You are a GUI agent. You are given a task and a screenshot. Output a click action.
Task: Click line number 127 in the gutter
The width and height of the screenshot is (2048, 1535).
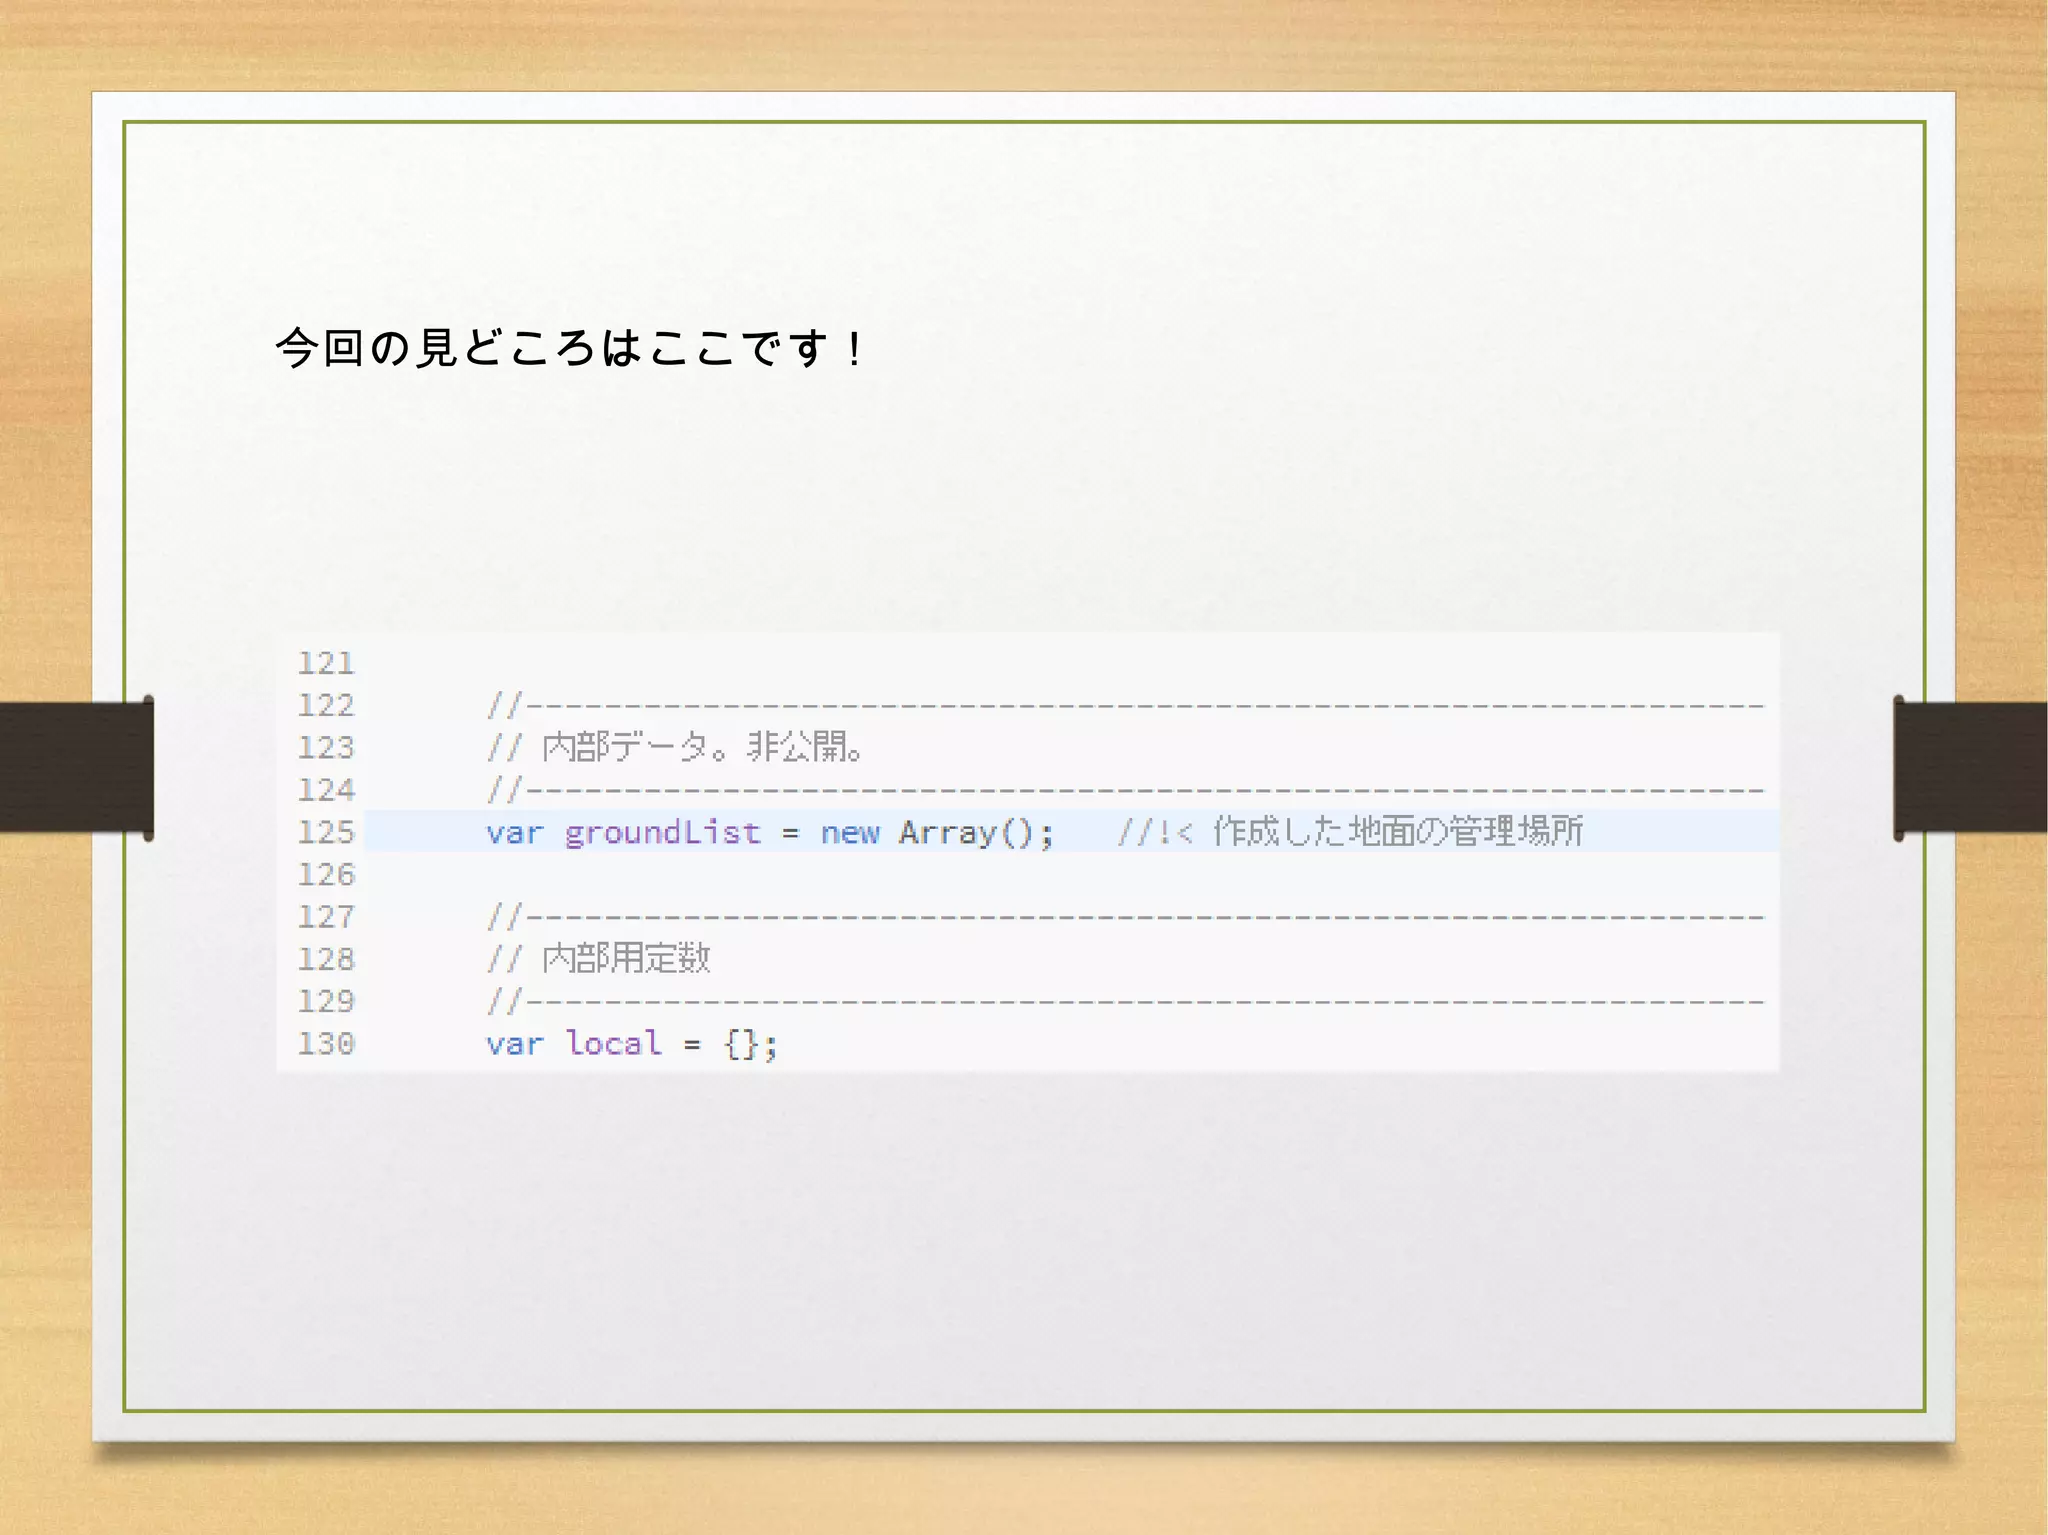pyautogui.click(x=326, y=917)
